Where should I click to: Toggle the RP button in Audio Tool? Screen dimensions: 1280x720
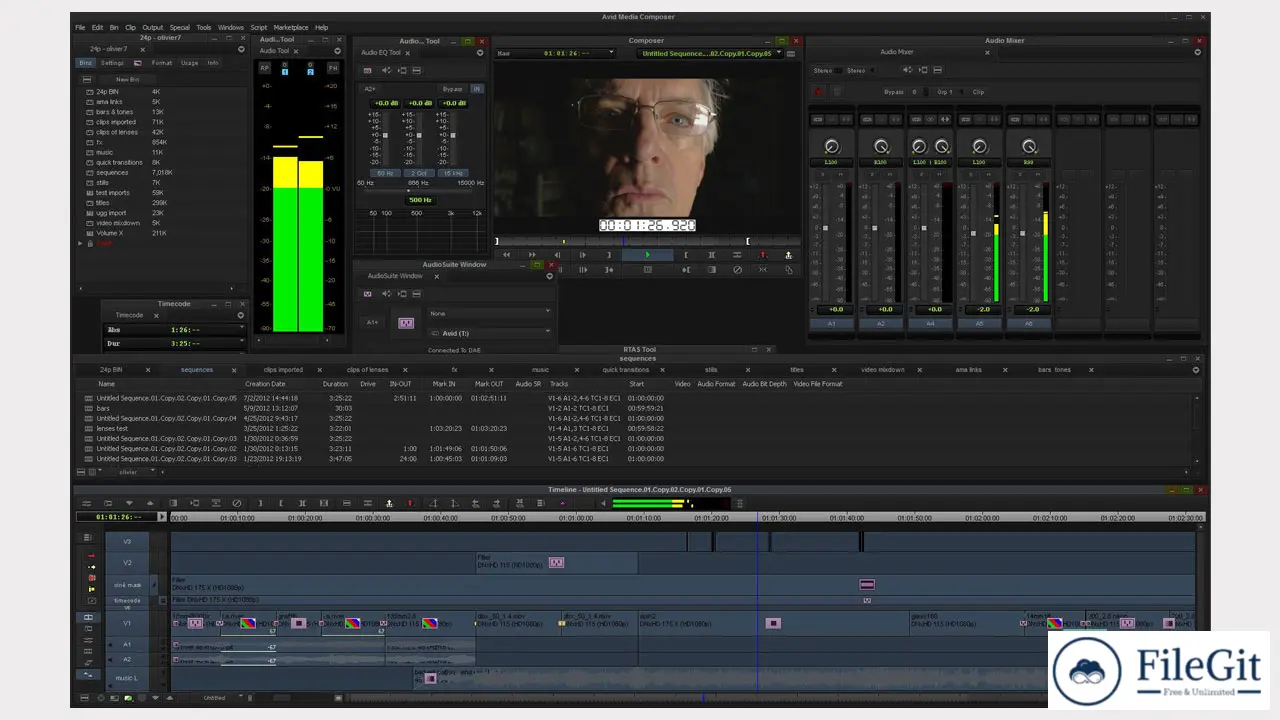pos(265,68)
